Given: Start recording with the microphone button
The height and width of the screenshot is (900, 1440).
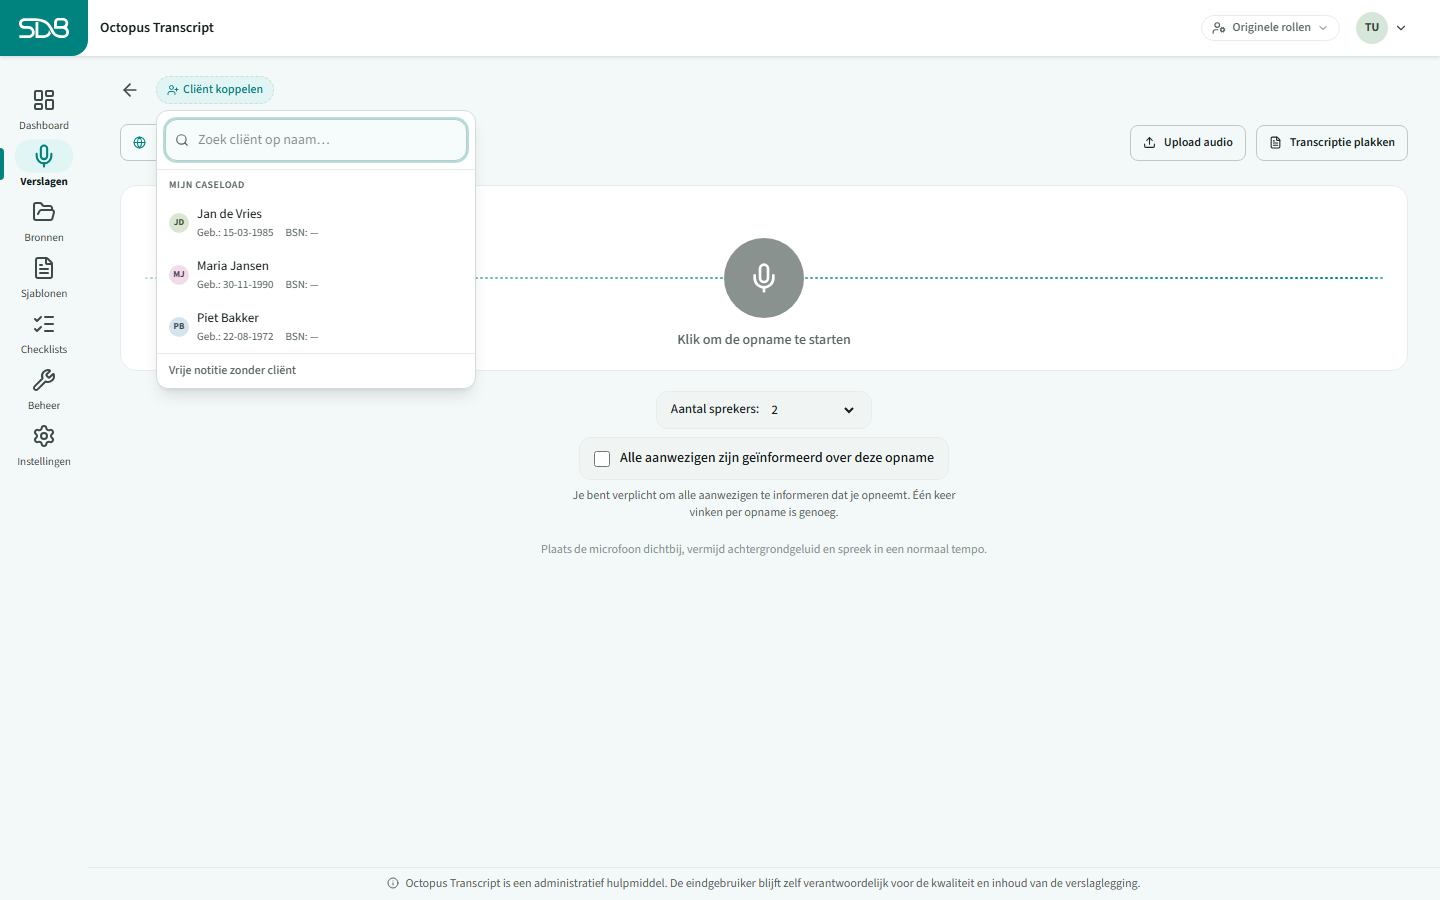Looking at the screenshot, I should coord(764,278).
